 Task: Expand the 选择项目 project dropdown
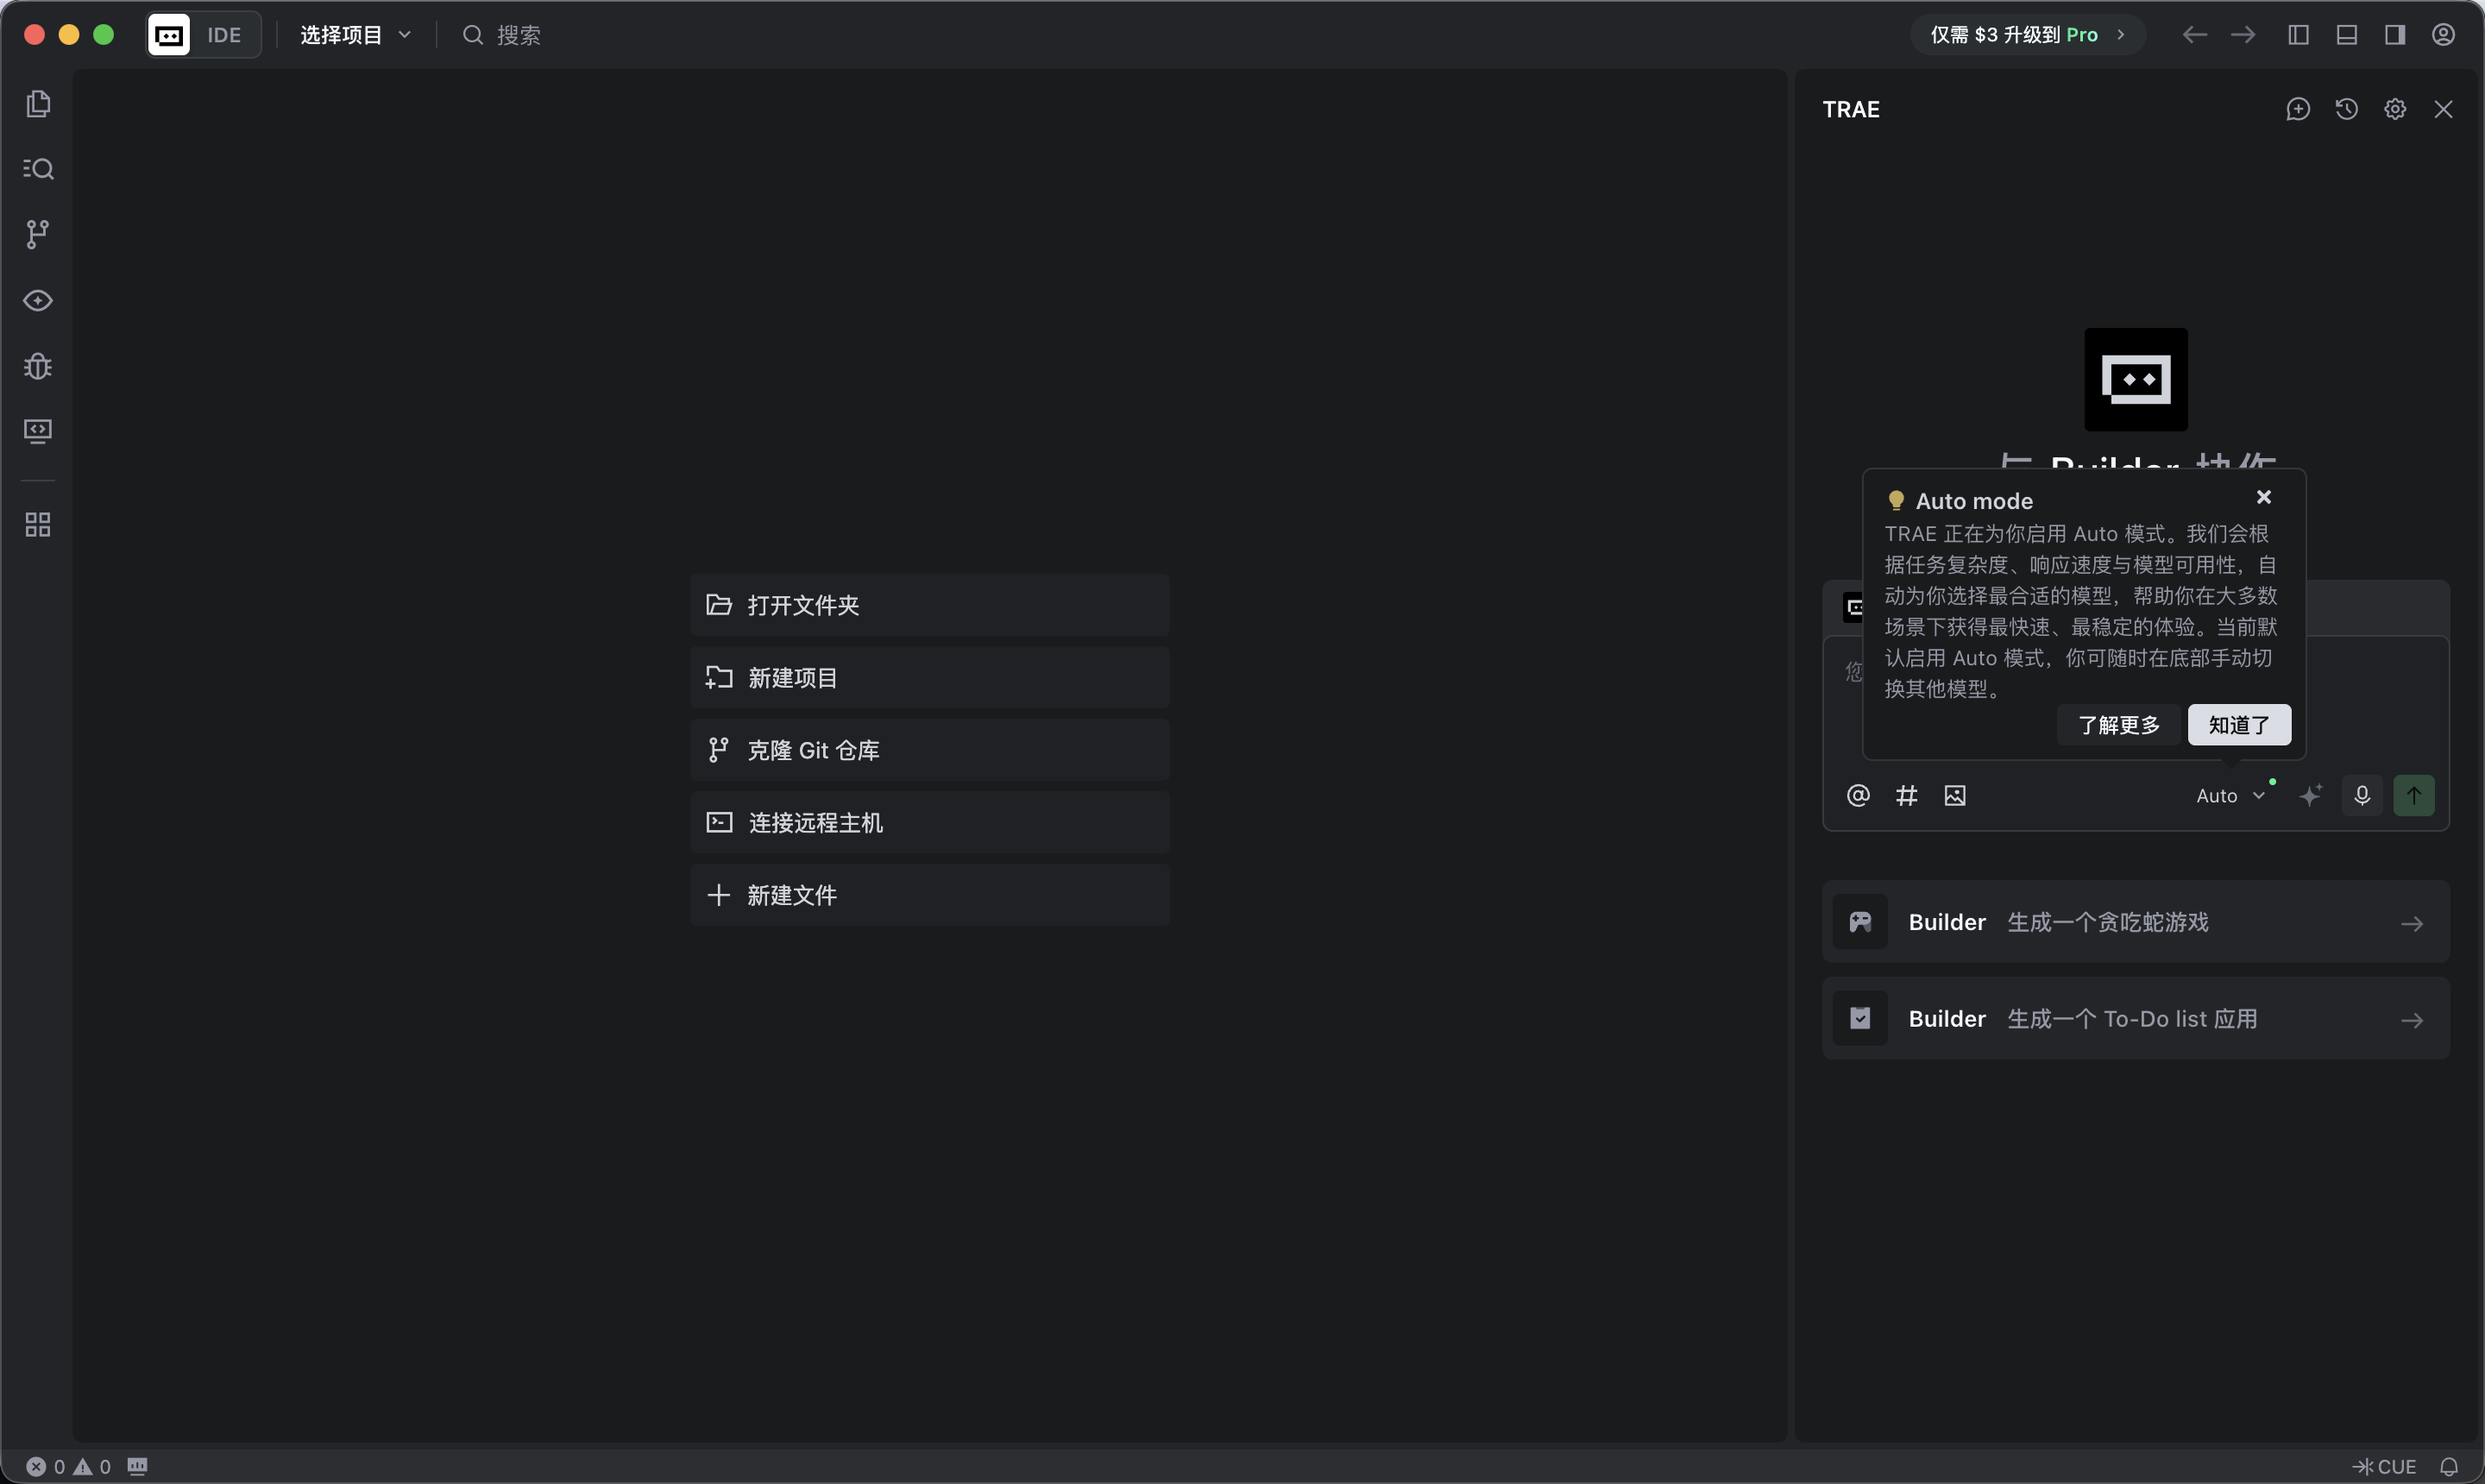tap(355, 35)
